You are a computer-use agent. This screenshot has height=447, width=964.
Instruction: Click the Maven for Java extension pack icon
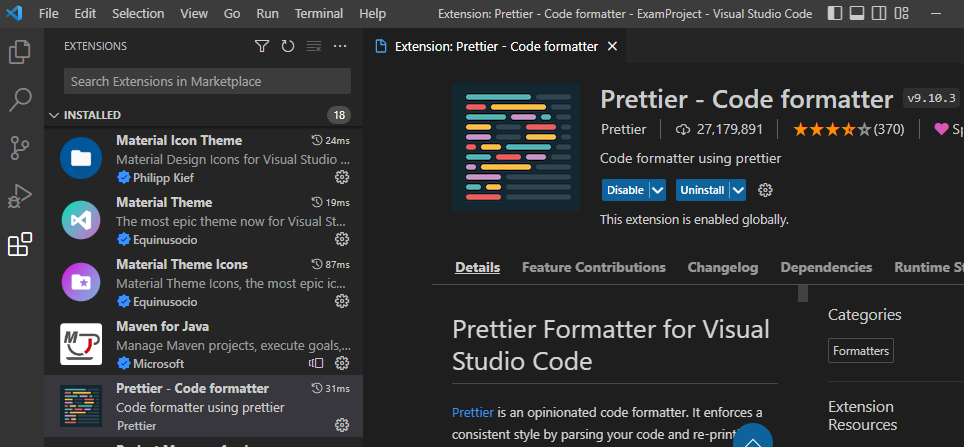pyautogui.click(x=316, y=363)
